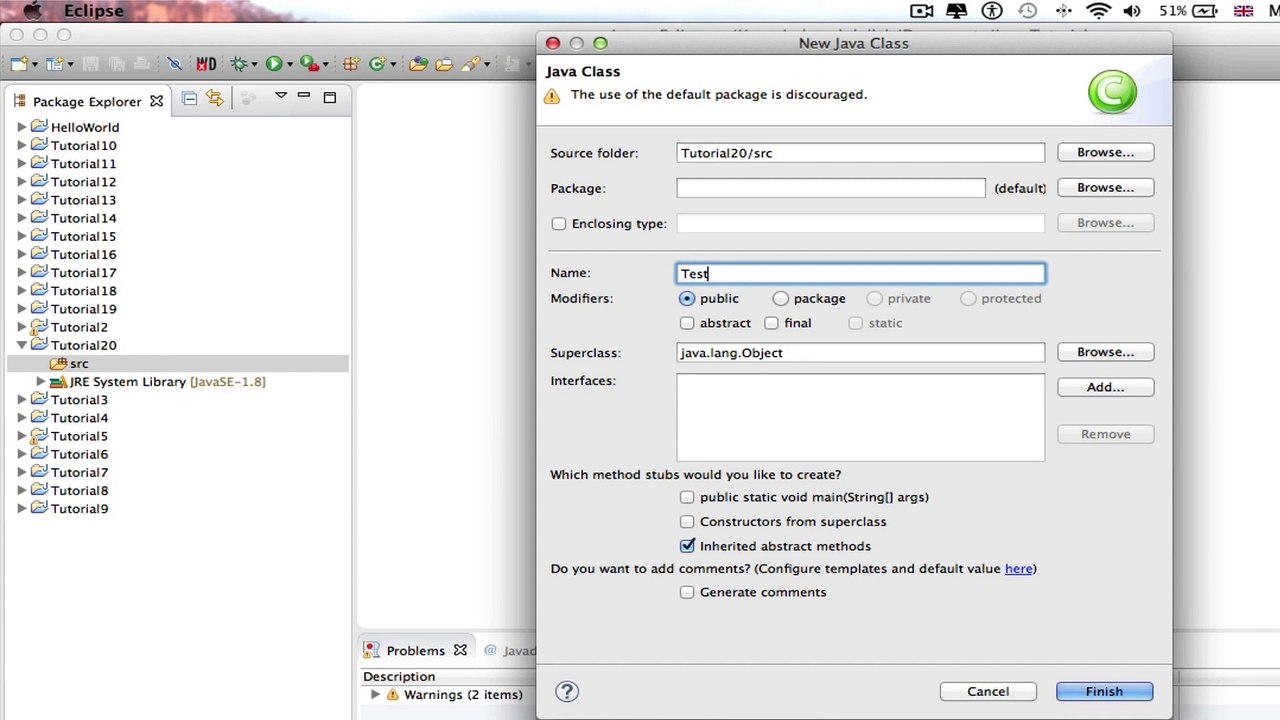
Task: Expand JRE System Library node
Action: (x=41, y=382)
